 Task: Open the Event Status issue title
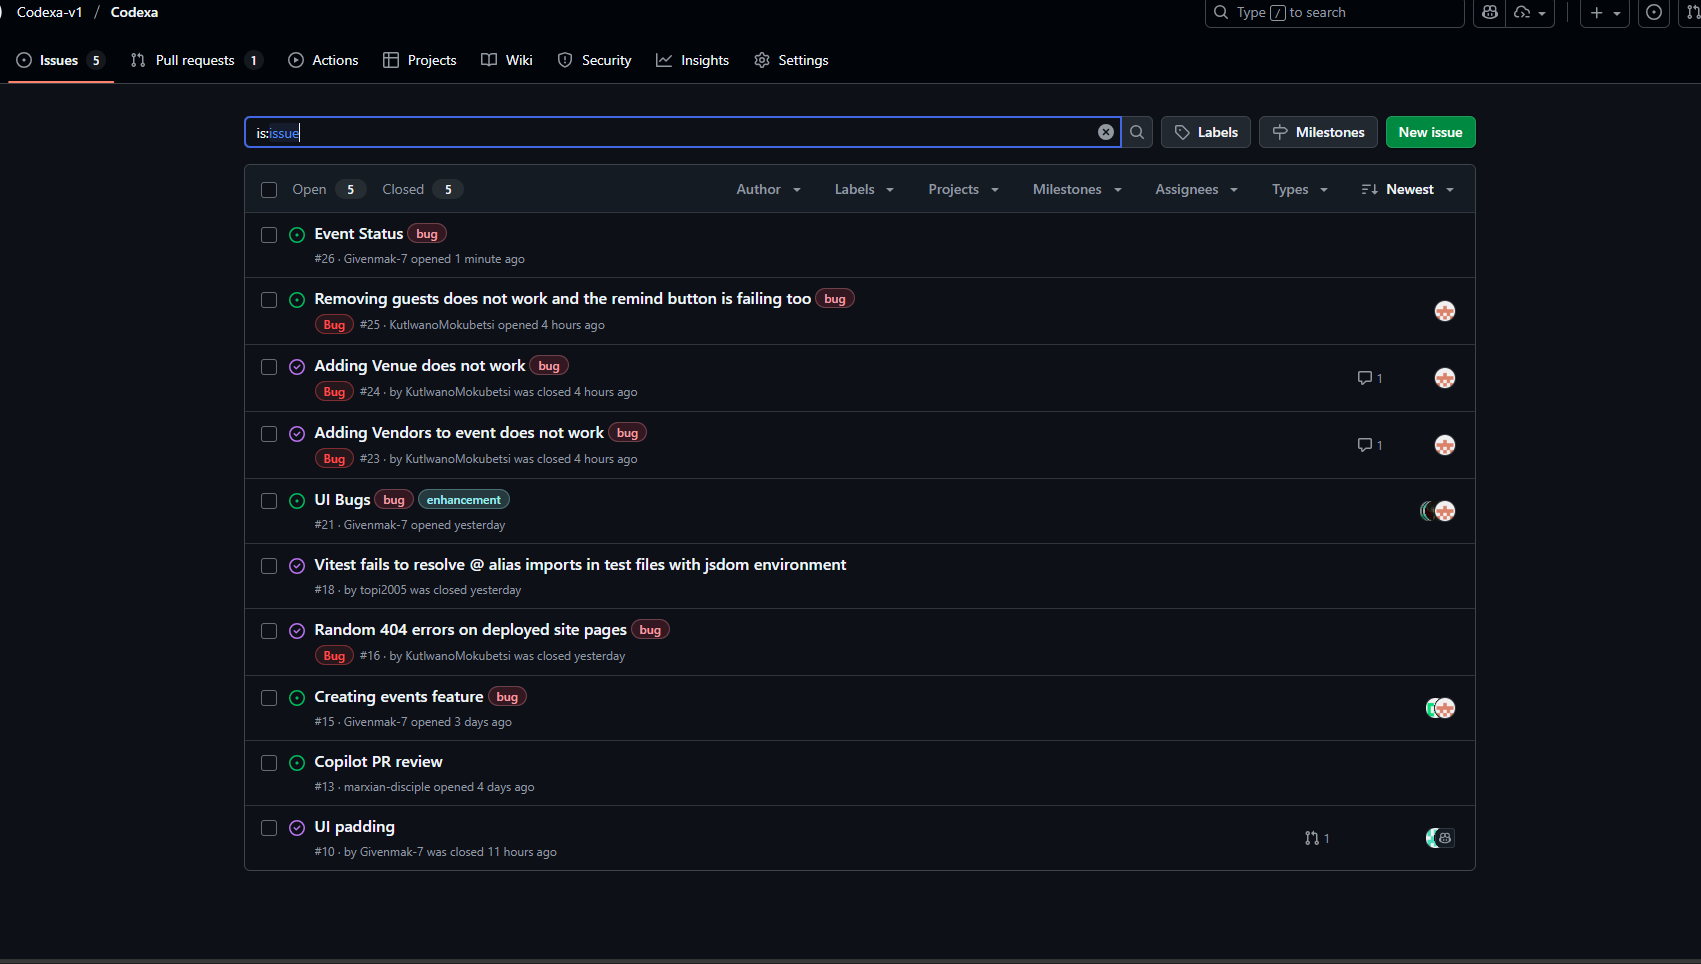(x=358, y=233)
